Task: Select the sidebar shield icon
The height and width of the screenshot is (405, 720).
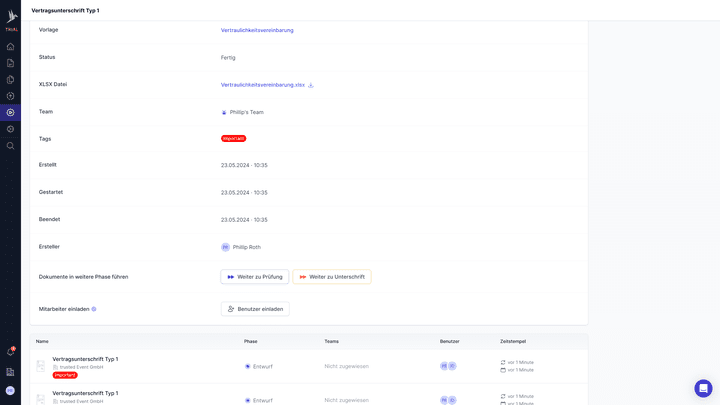Action: [x=10, y=96]
